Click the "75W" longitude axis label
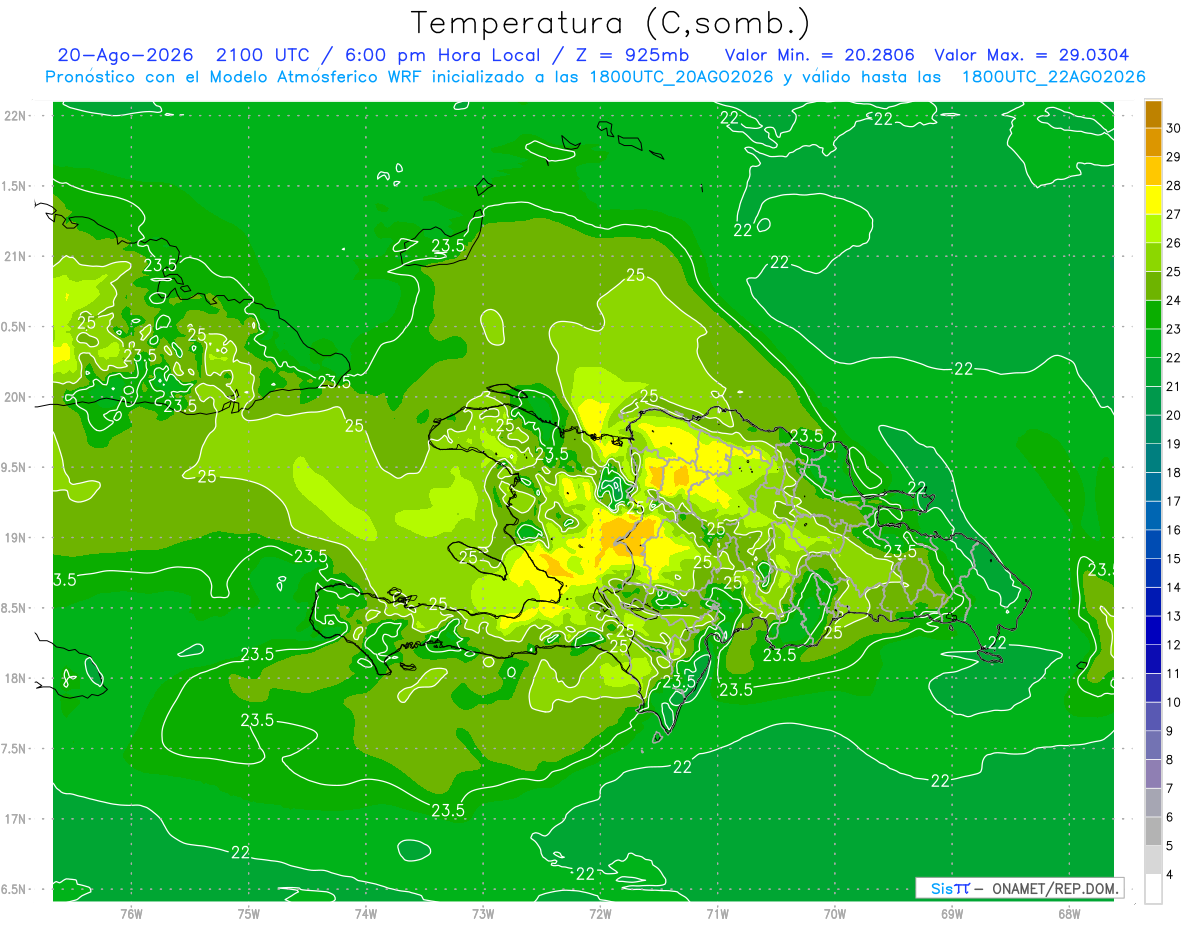1200x927 pixels. [x=248, y=914]
